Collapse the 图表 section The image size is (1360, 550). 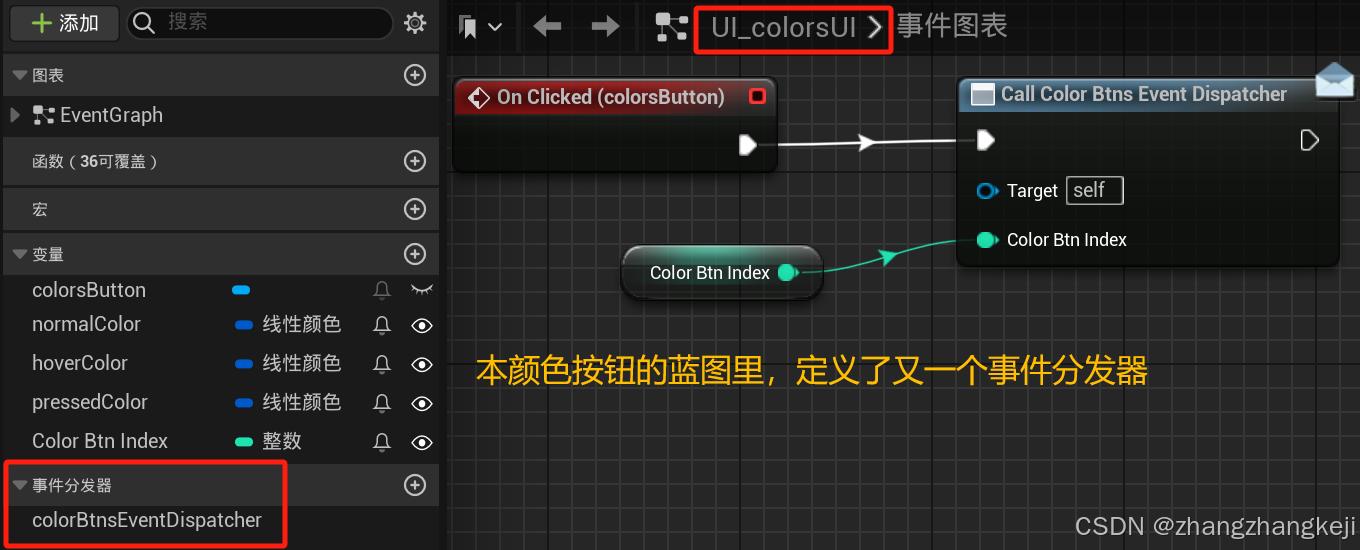(20, 76)
